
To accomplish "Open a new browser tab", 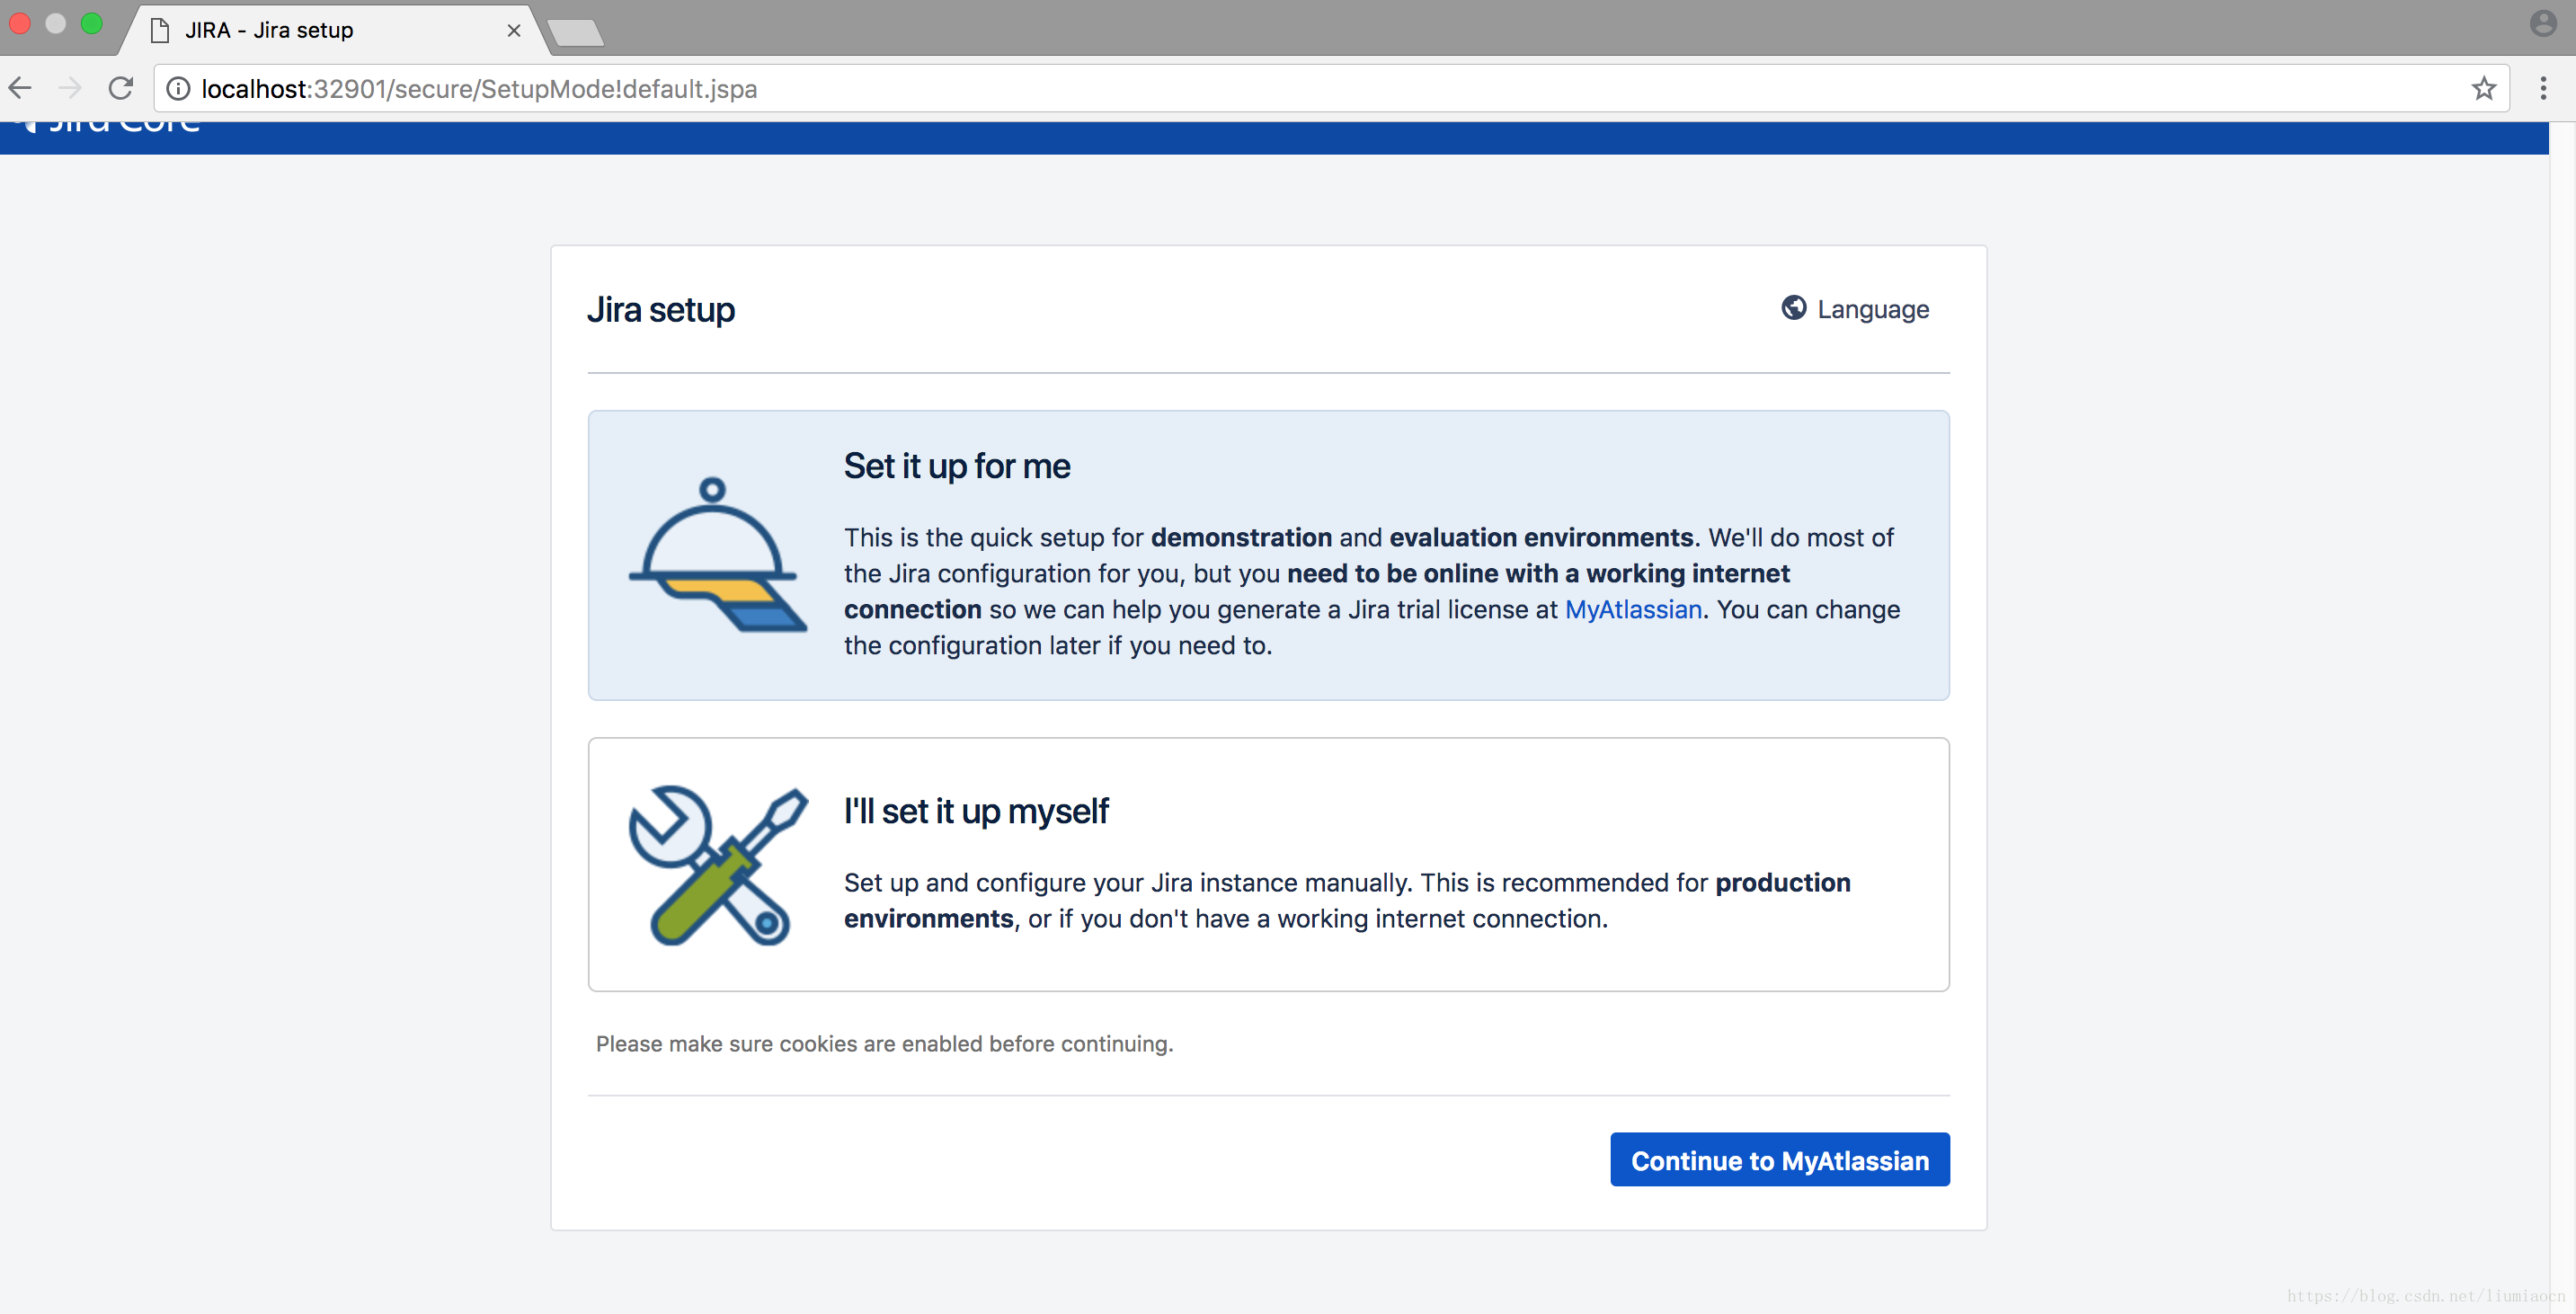I will pos(576,33).
